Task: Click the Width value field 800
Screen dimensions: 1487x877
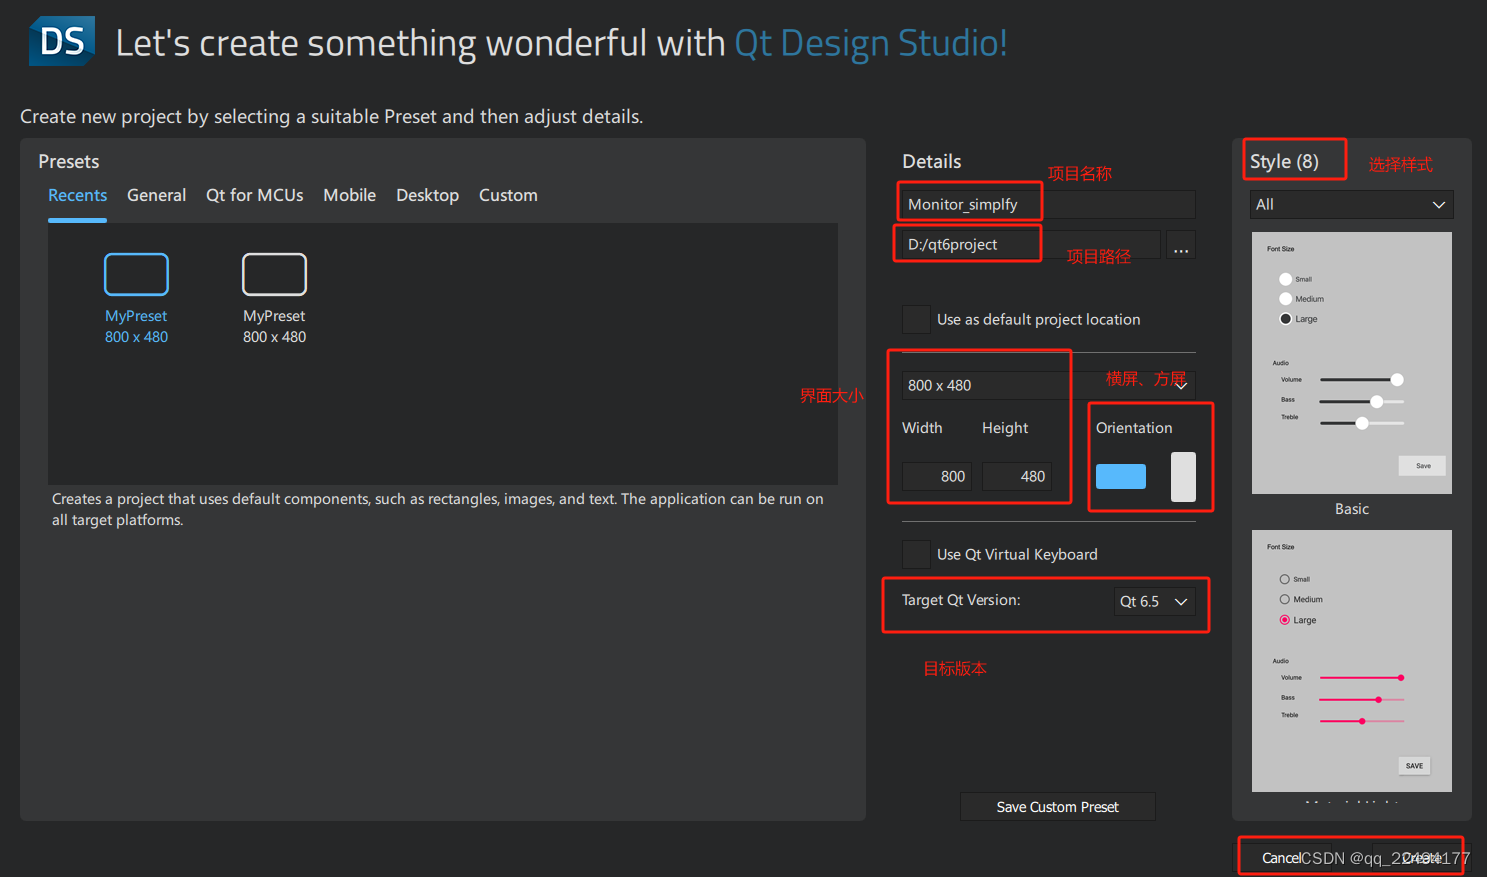Action: 938,477
